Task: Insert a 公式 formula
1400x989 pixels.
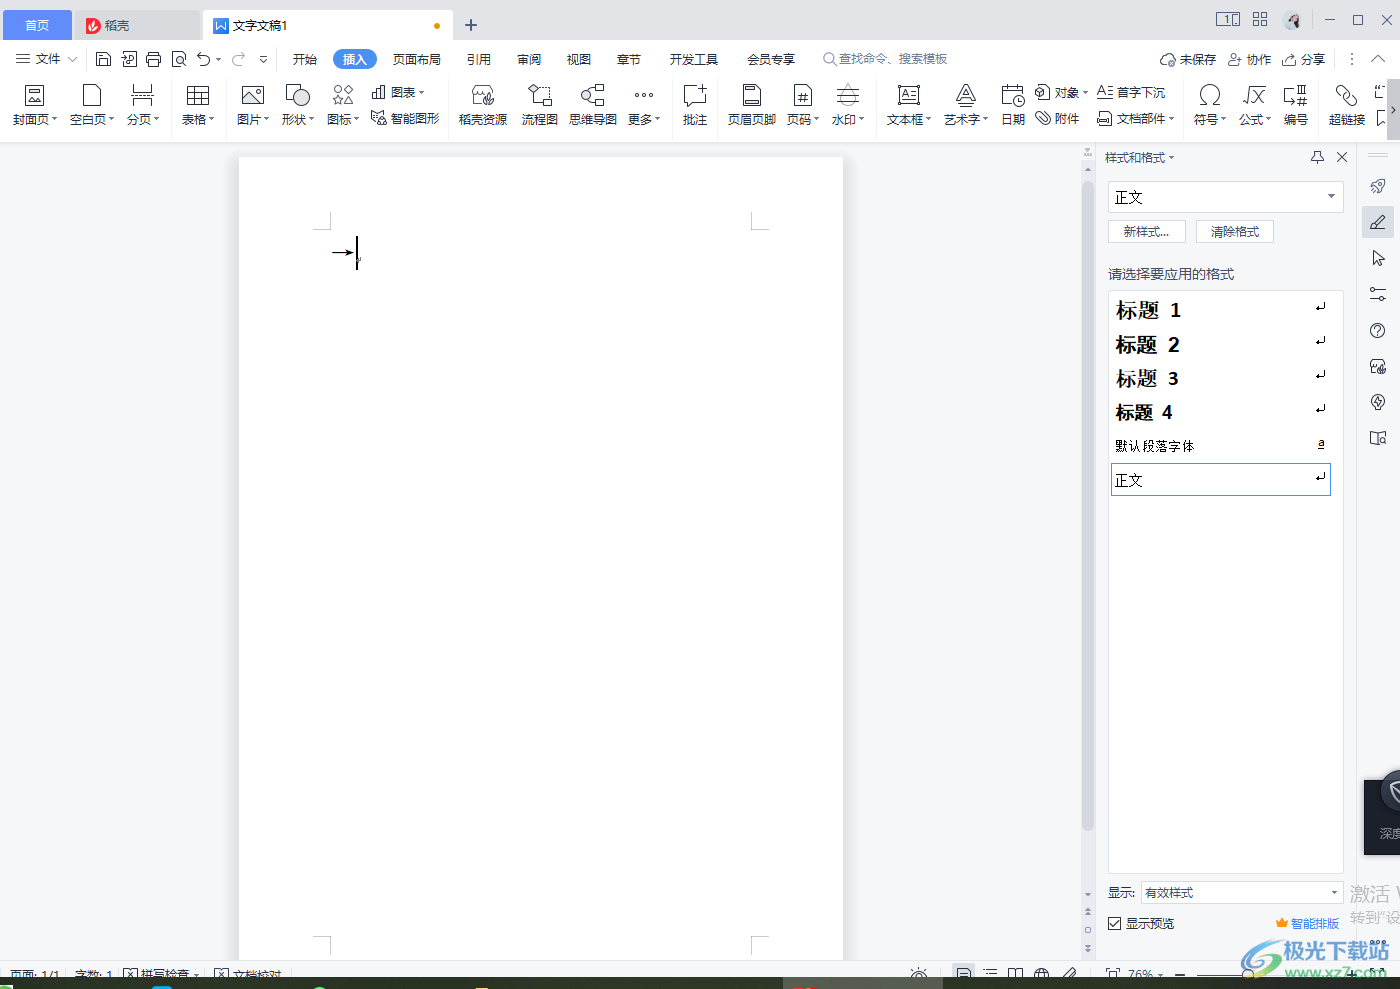Action: click(x=1254, y=105)
